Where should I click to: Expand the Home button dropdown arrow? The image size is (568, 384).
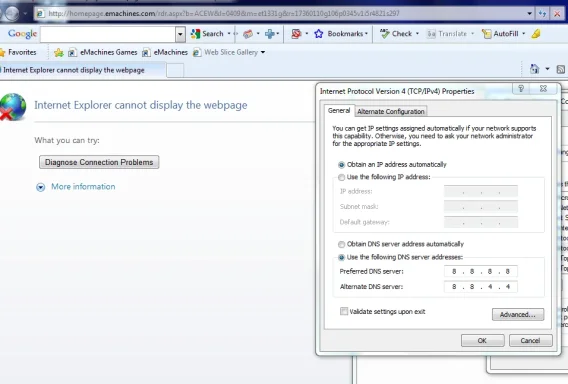[x=547, y=69]
